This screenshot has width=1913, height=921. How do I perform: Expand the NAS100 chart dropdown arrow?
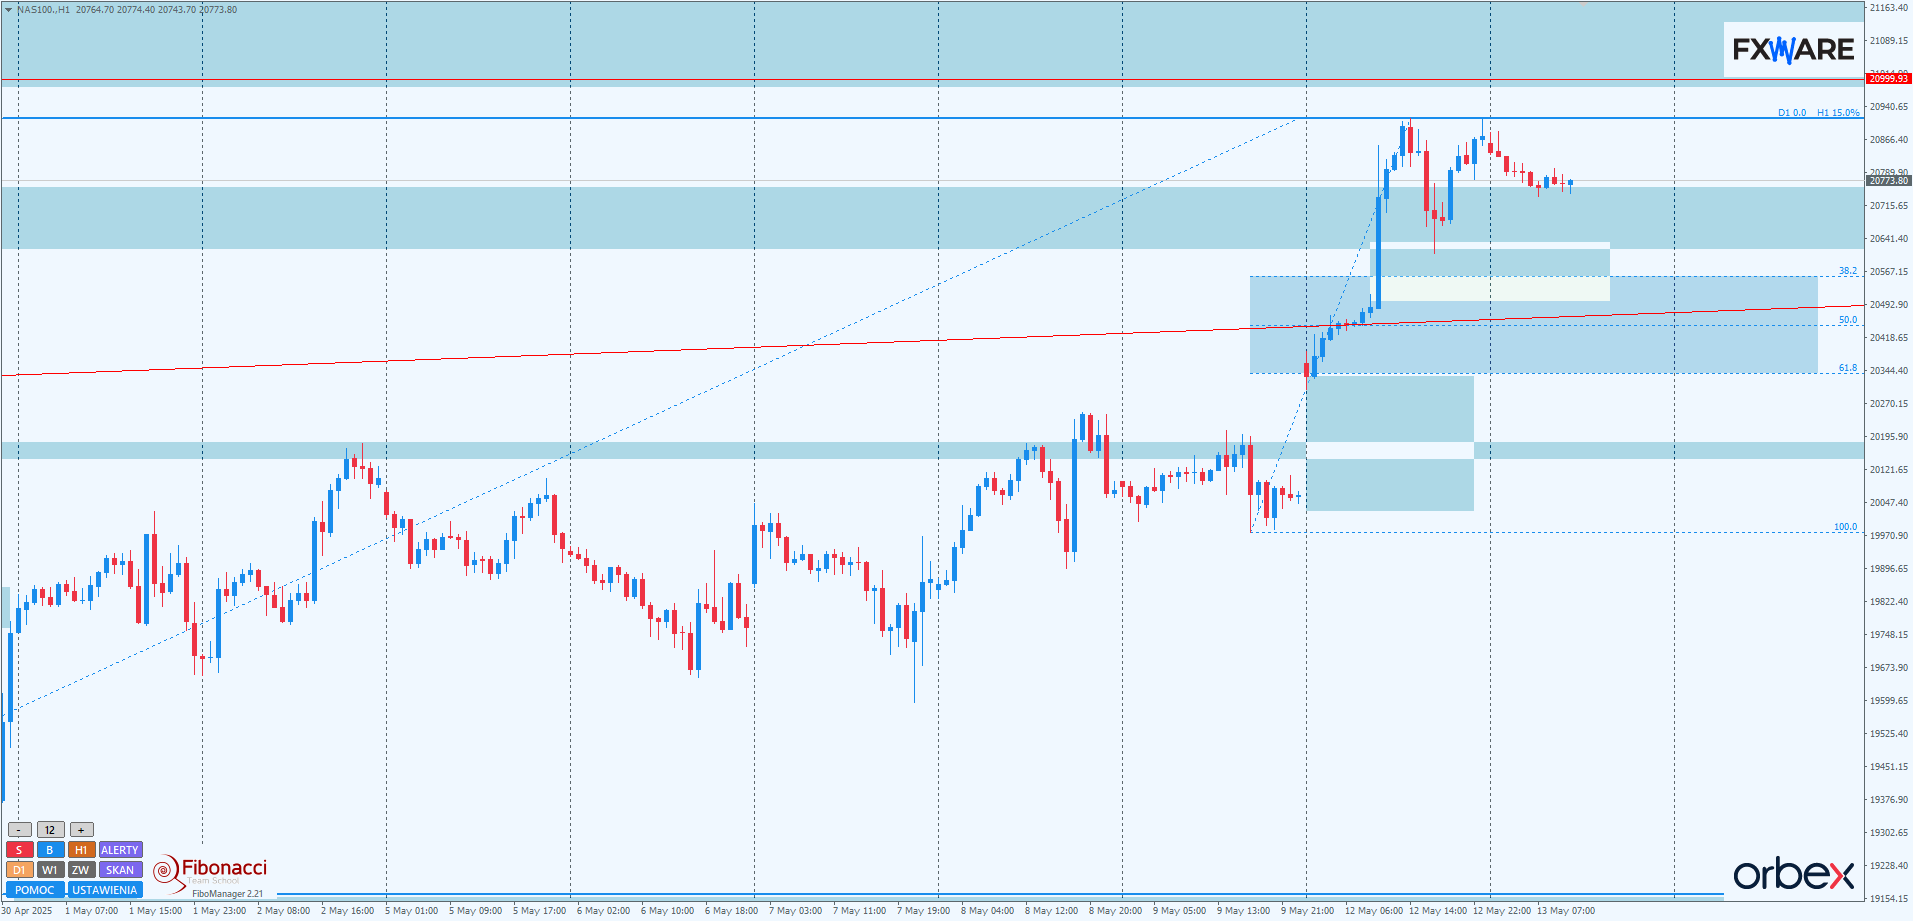tap(9, 10)
